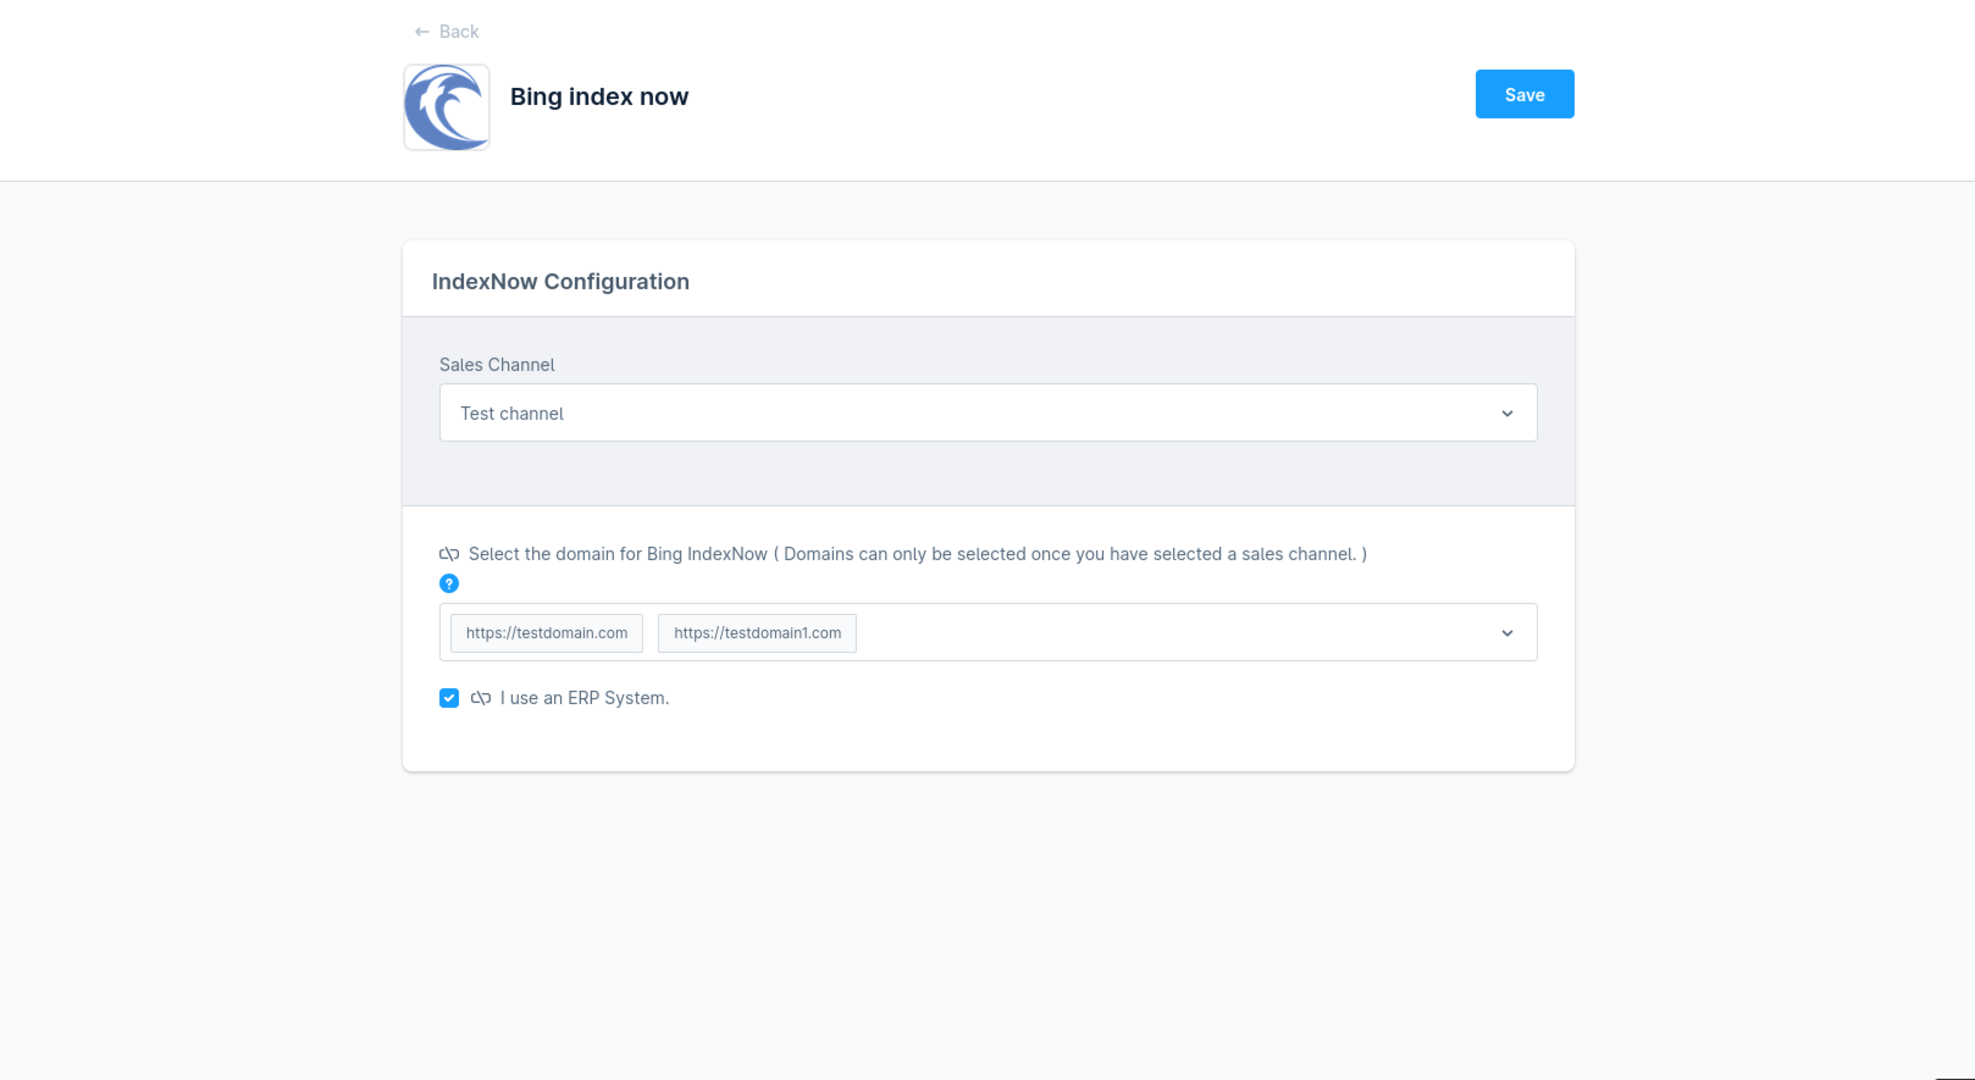
Task: Click inheritance icon next to ERP checkbox
Action: coord(481,698)
